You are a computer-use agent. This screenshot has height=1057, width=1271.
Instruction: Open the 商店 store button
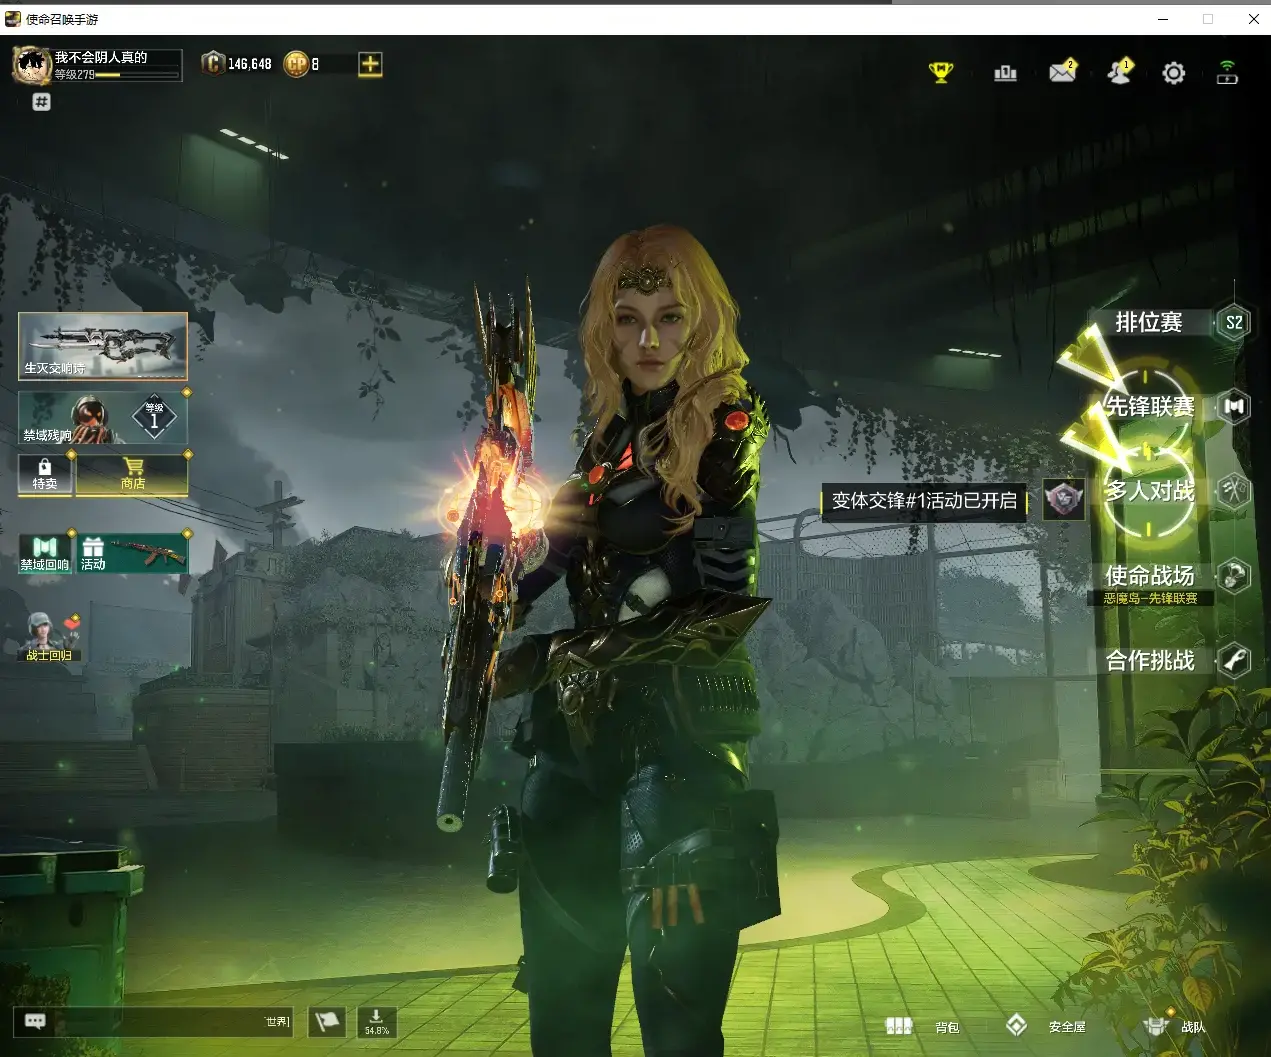132,474
